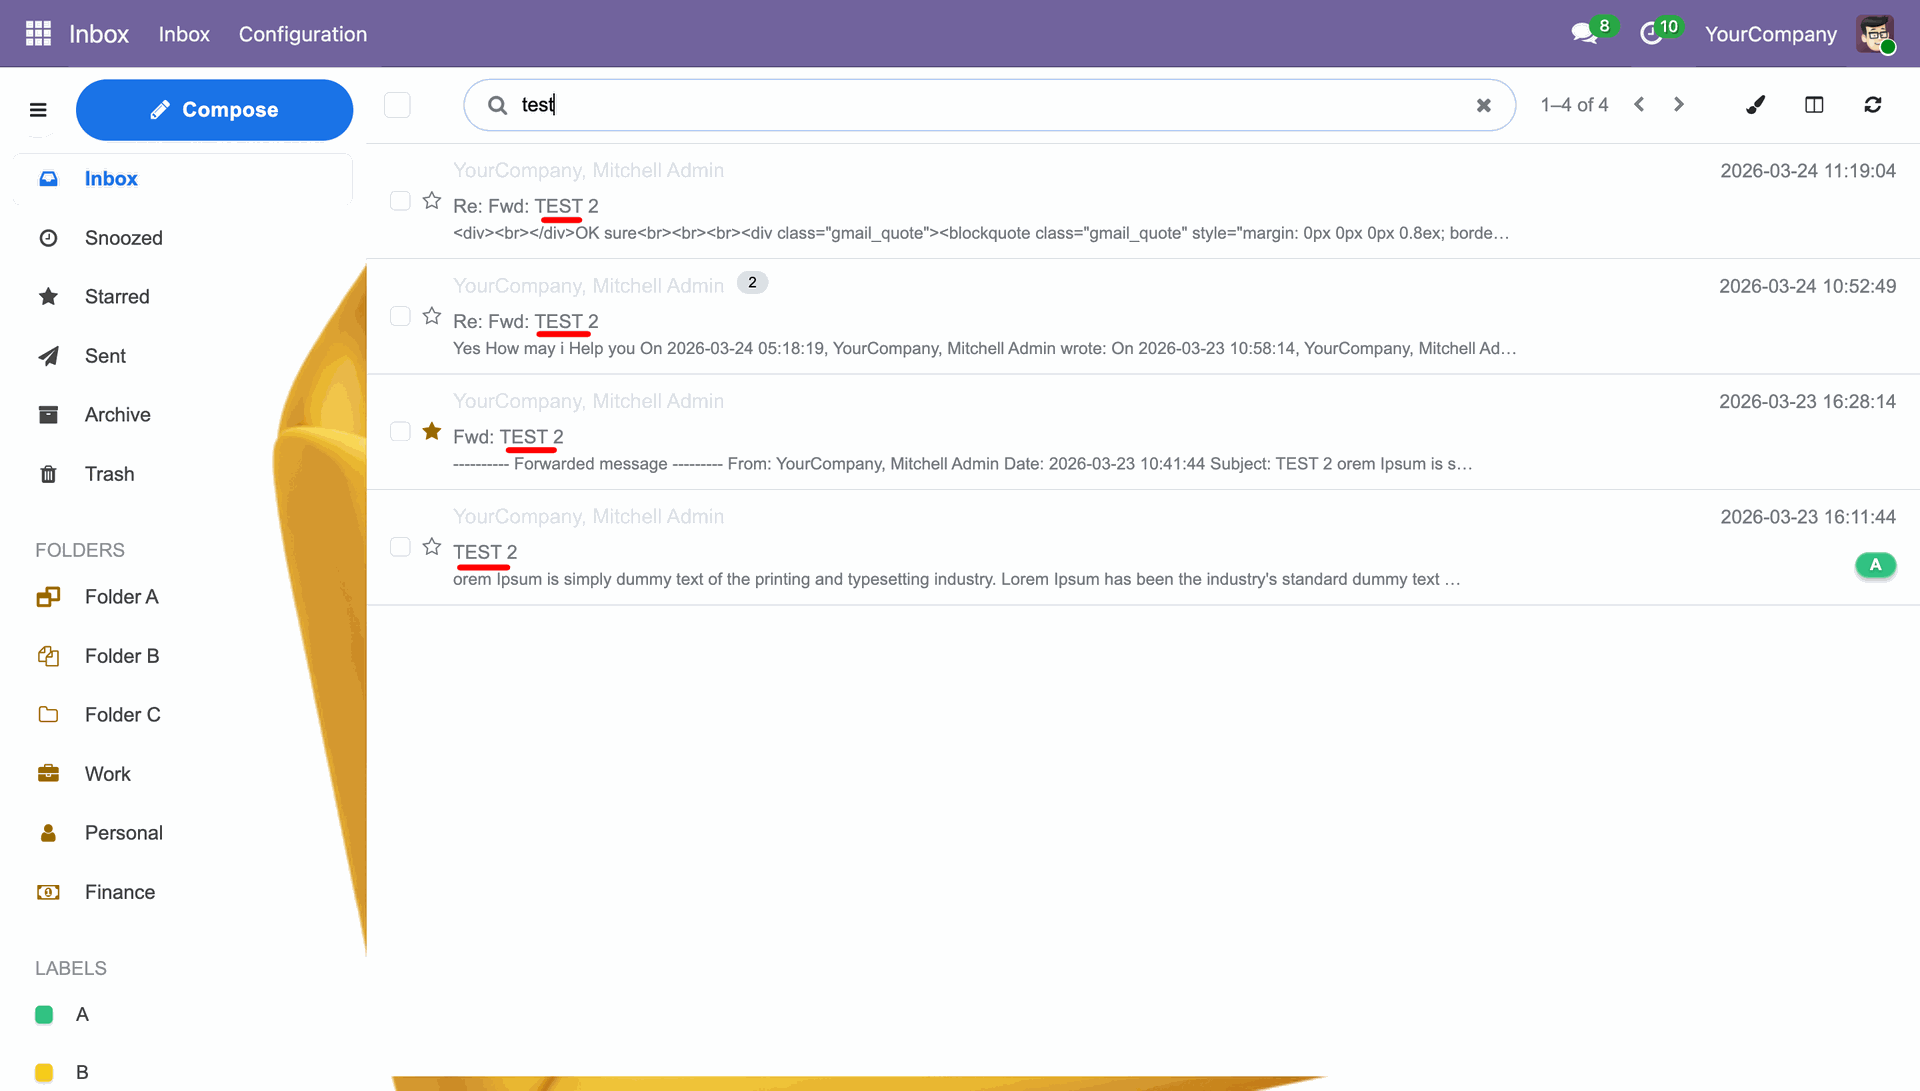1920x1091 pixels.
Task: Check the 10:52:49 Re: Fwd message checkbox
Action: [400, 316]
